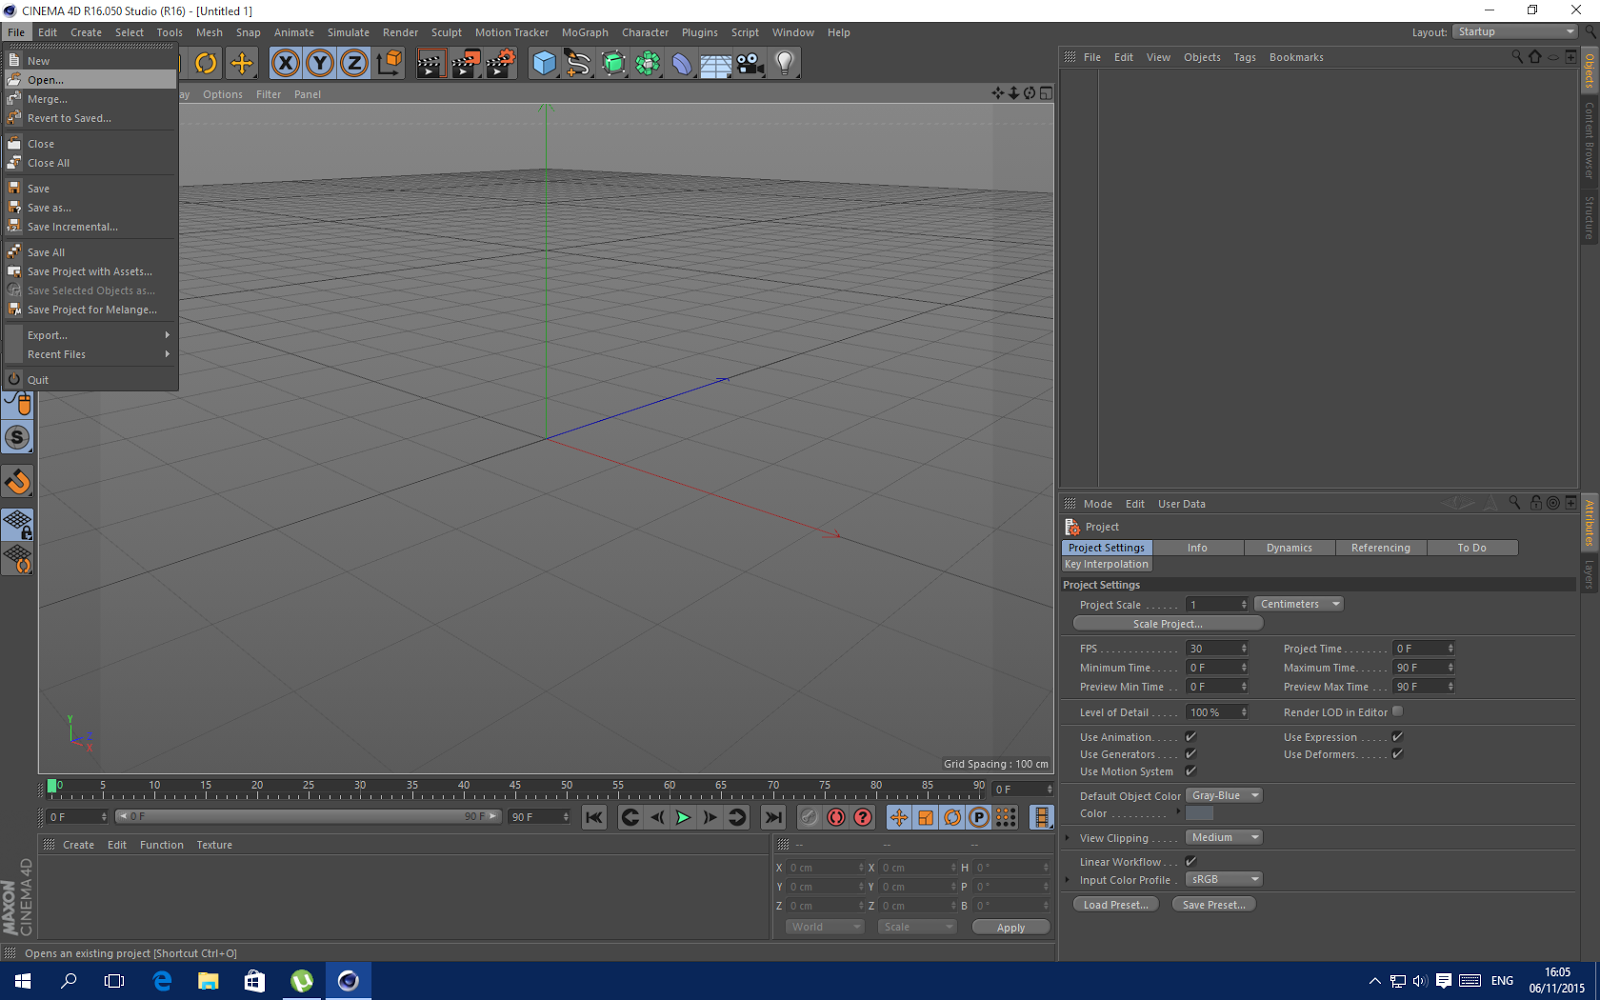1600x1000 pixels.
Task: Click the Color swatch in Project Settings
Action: [1199, 813]
